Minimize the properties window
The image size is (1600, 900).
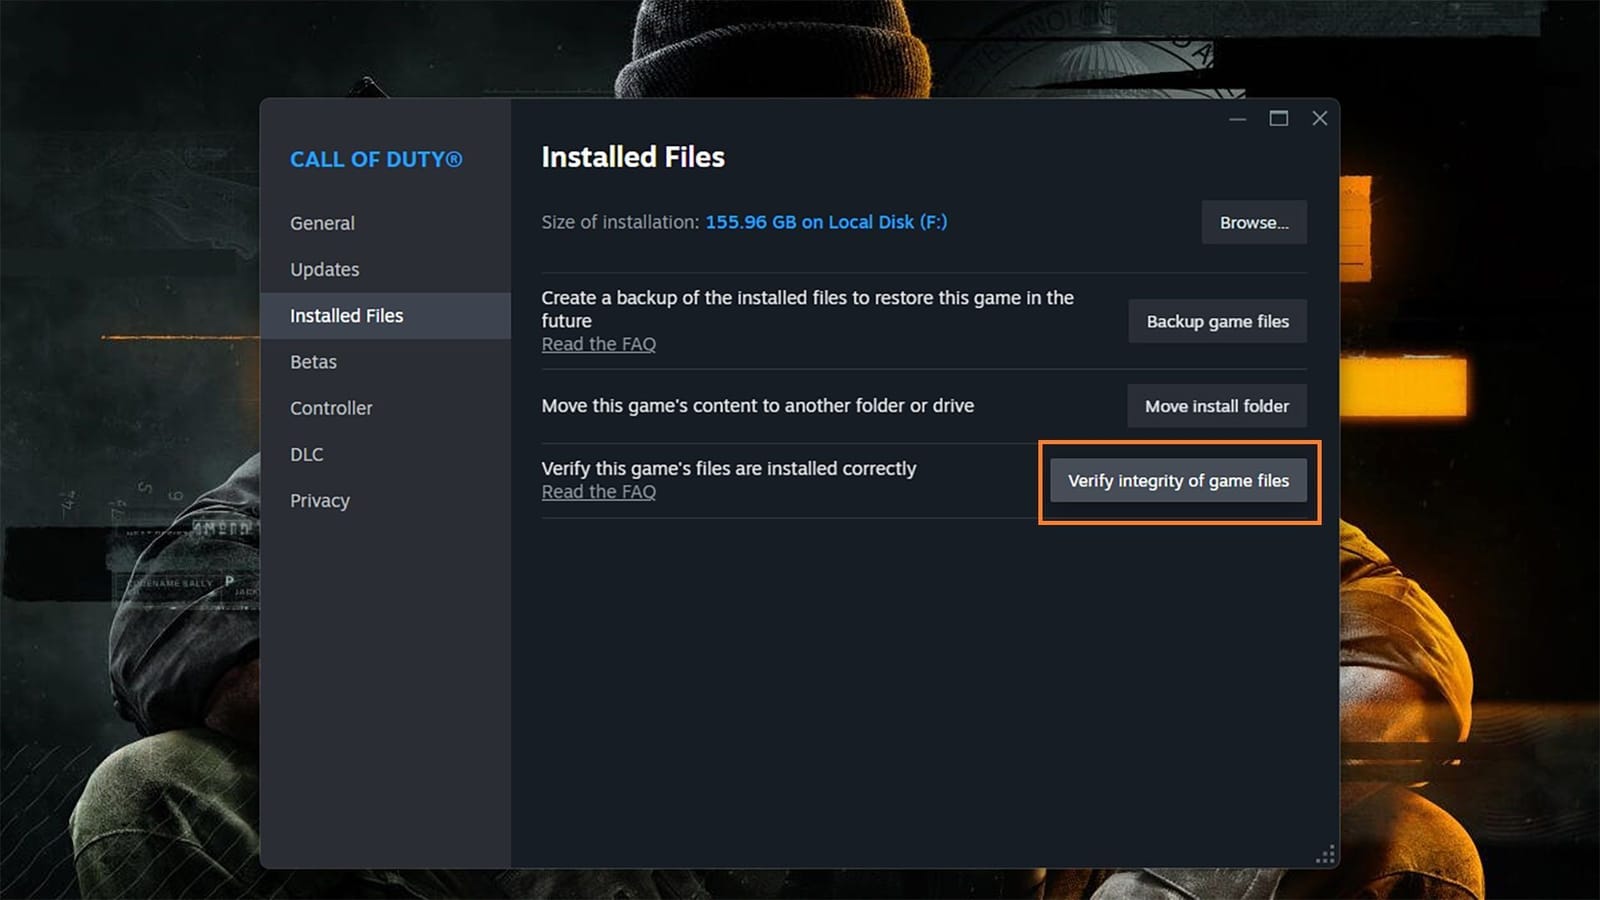tap(1237, 118)
